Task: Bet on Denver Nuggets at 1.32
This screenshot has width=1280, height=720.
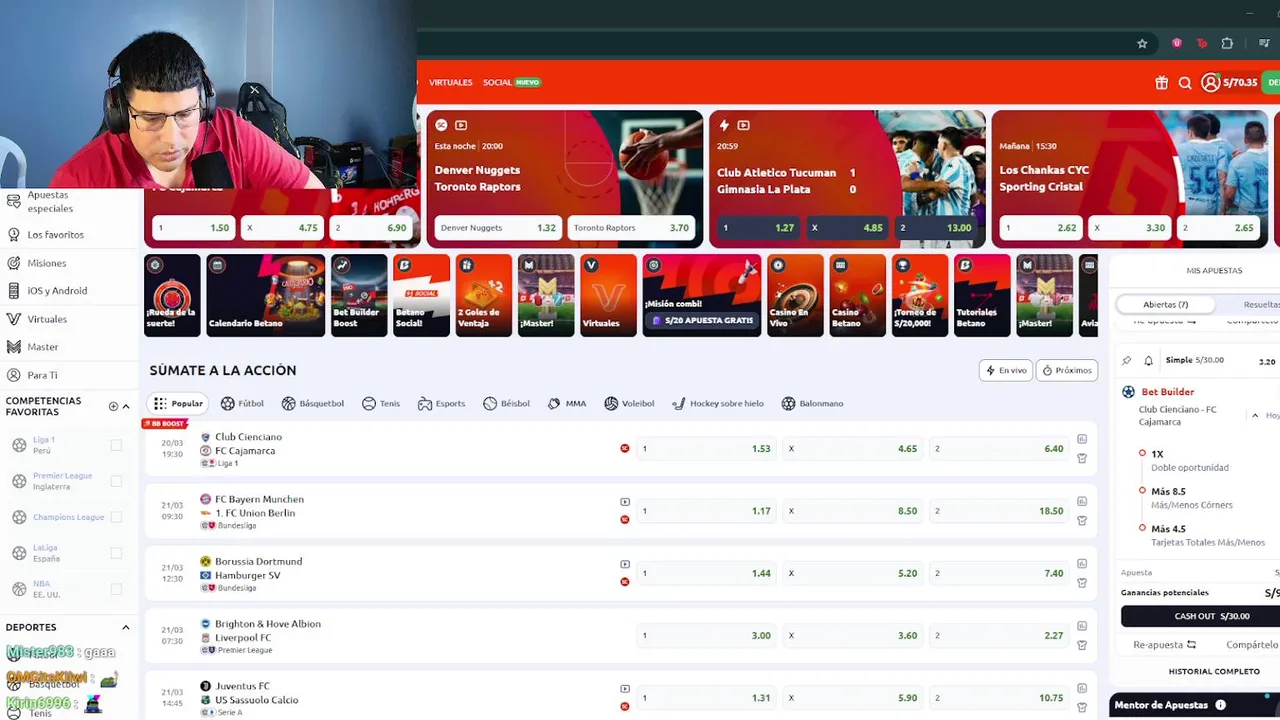Action: (497, 228)
